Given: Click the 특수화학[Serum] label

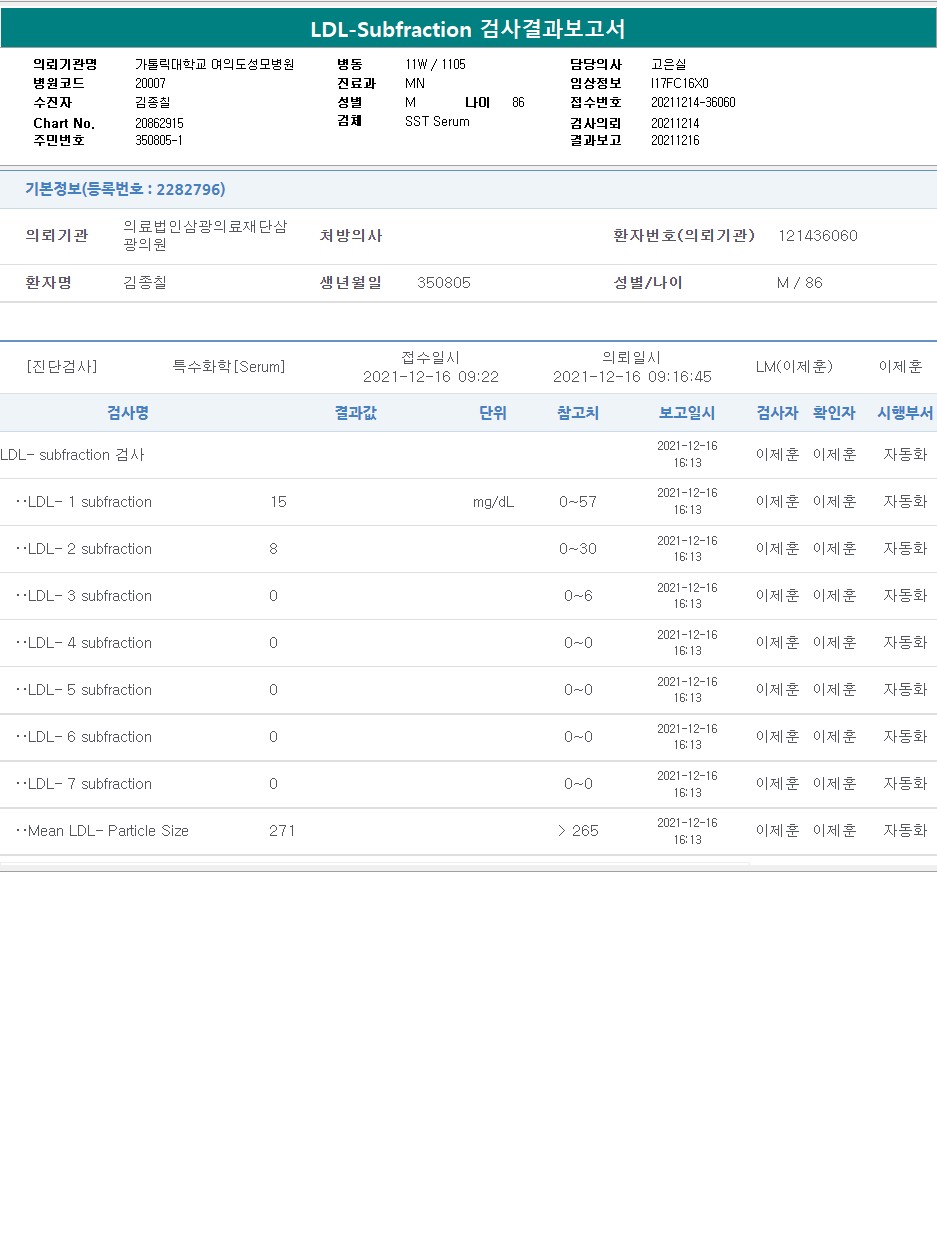Looking at the screenshot, I should pos(228,367).
